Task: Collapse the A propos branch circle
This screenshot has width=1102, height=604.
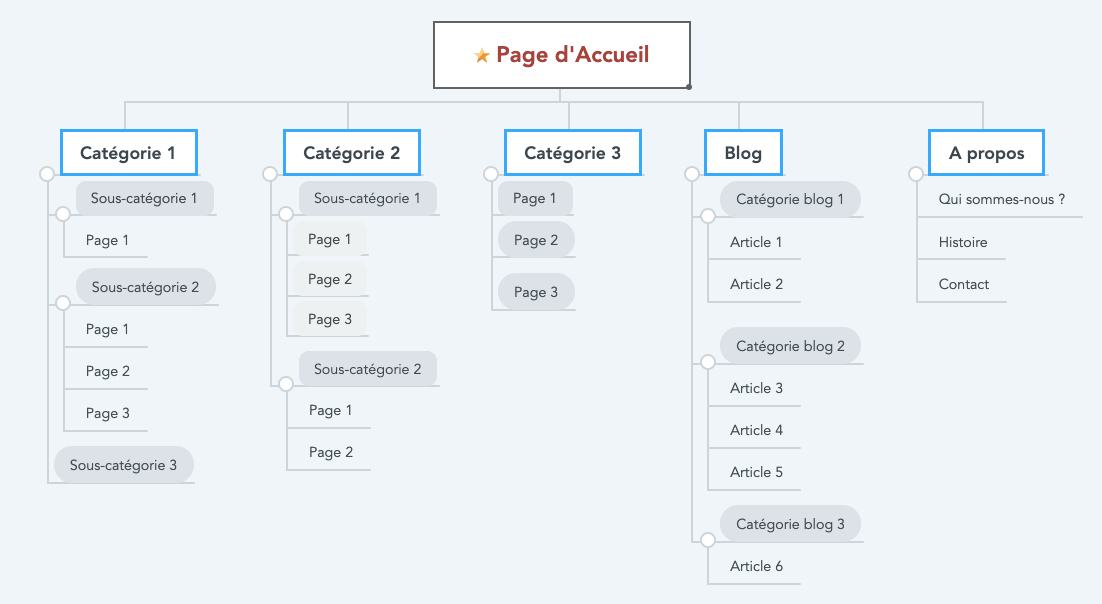Action: click(x=916, y=174)
